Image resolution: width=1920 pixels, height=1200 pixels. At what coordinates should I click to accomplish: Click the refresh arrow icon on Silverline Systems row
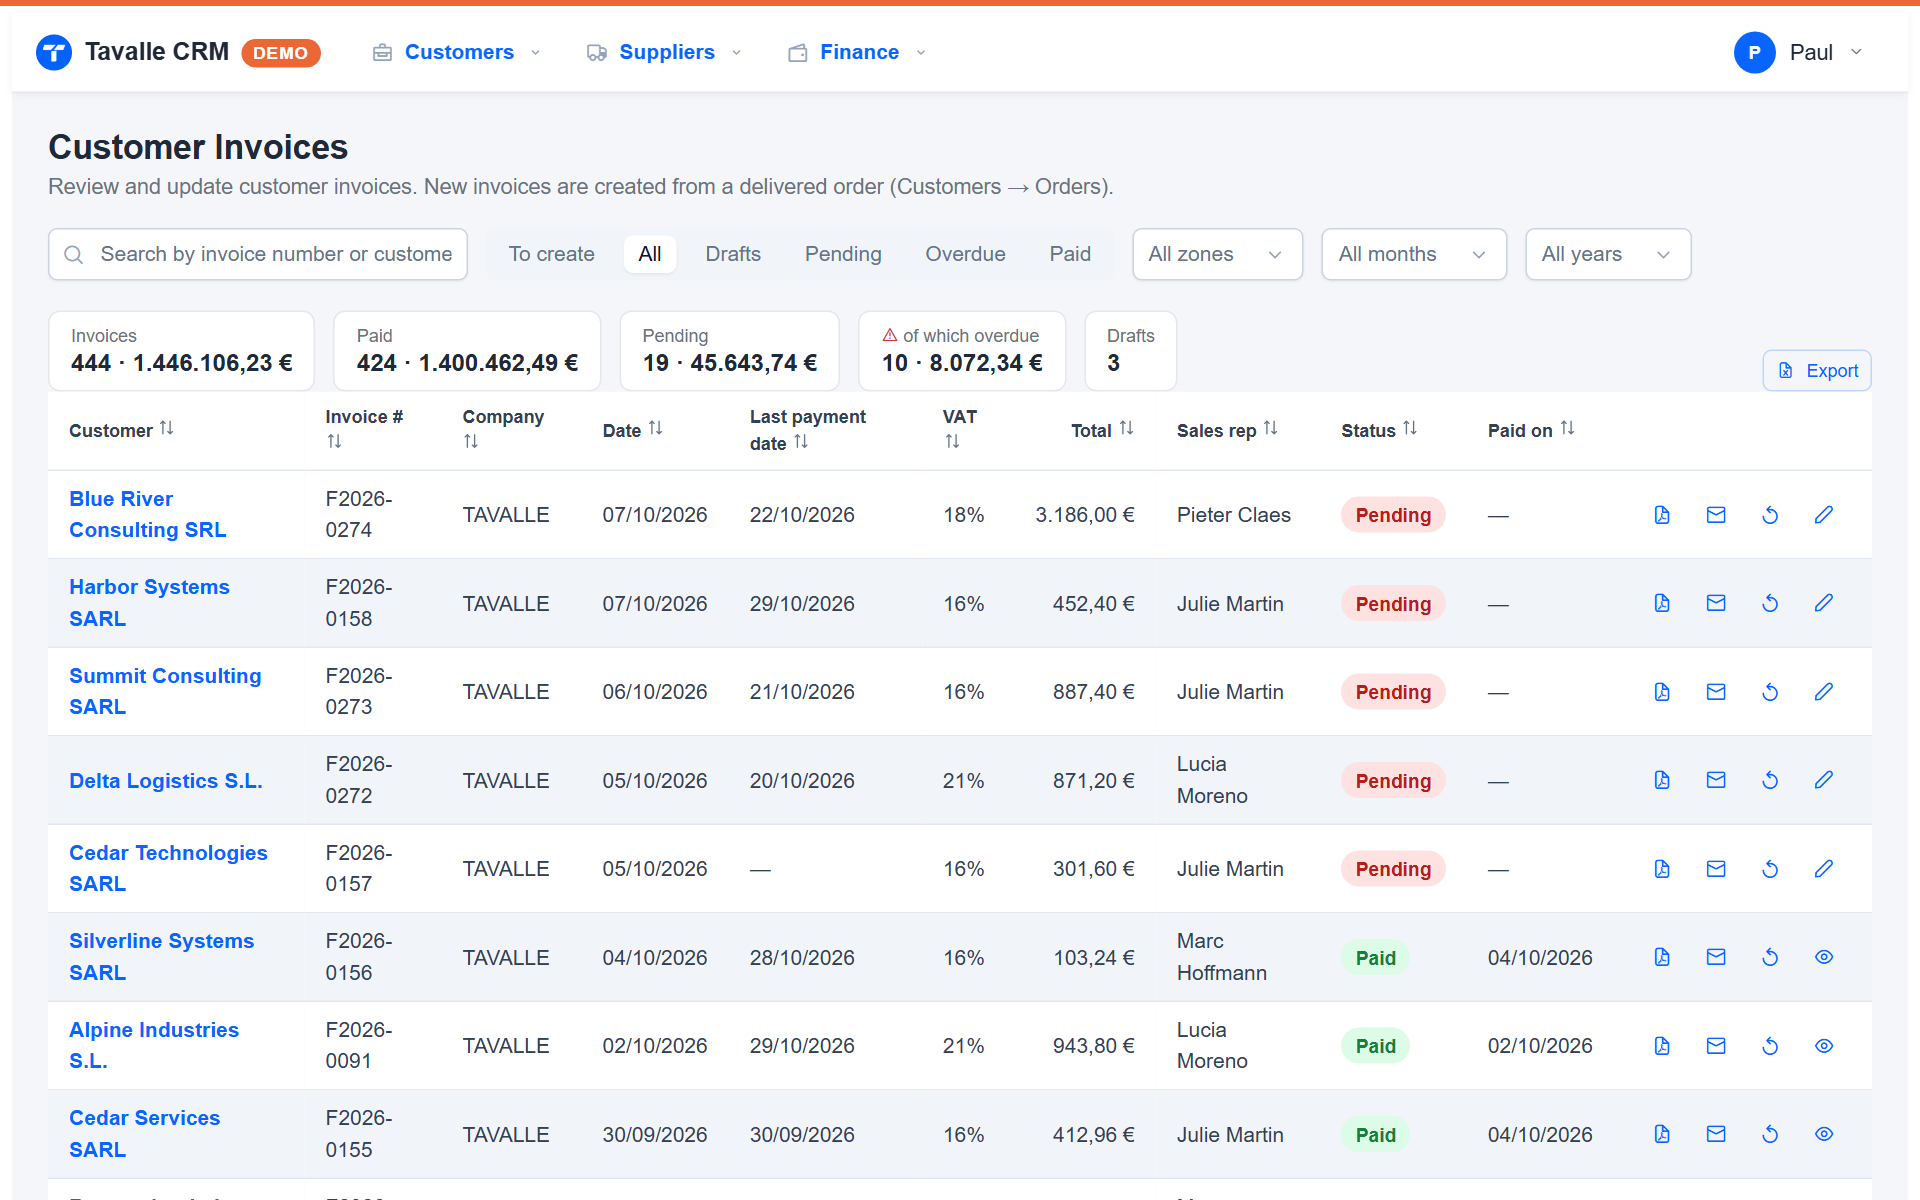[1770, 957]
